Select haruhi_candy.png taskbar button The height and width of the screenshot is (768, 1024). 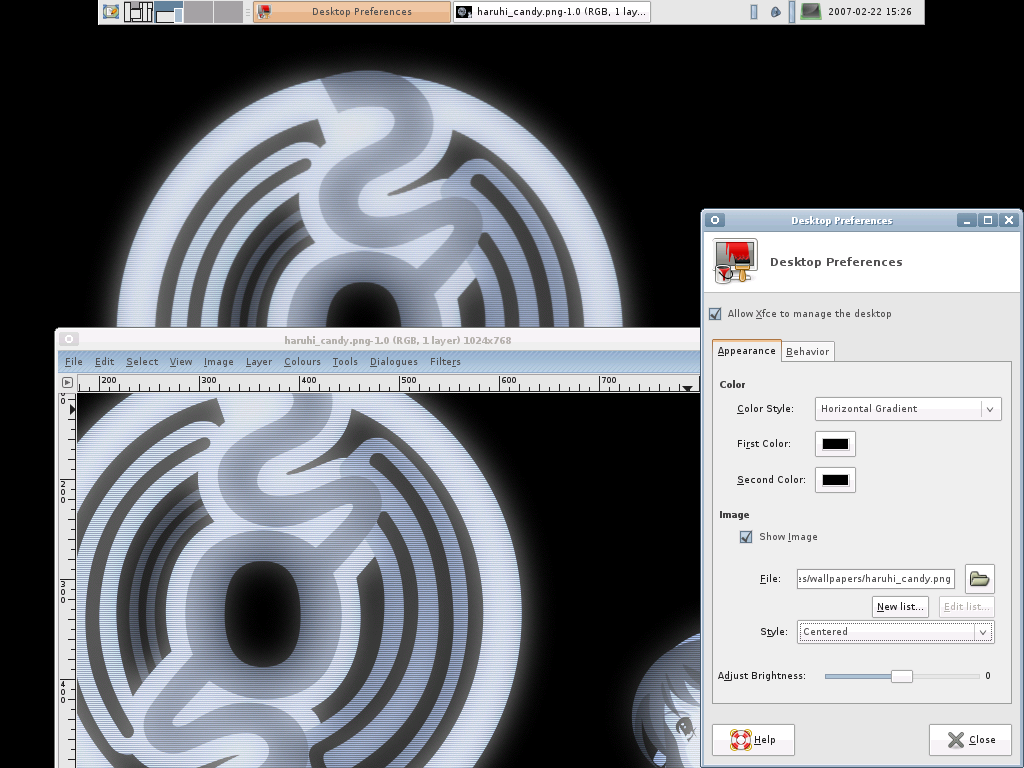[552, 12]
